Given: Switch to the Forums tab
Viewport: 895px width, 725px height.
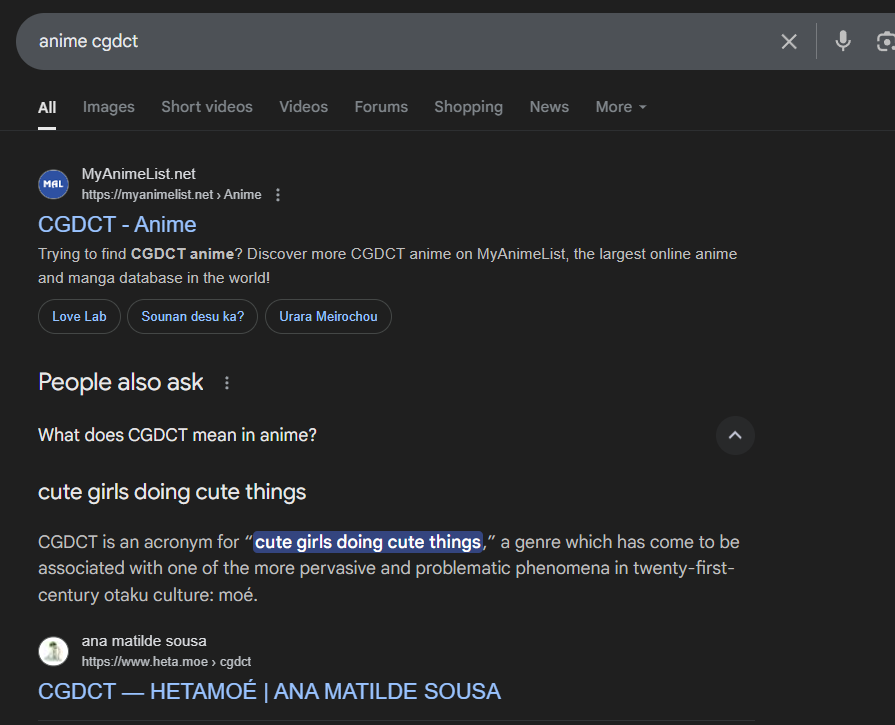Looking at the screenshot, I should (381, 107).
